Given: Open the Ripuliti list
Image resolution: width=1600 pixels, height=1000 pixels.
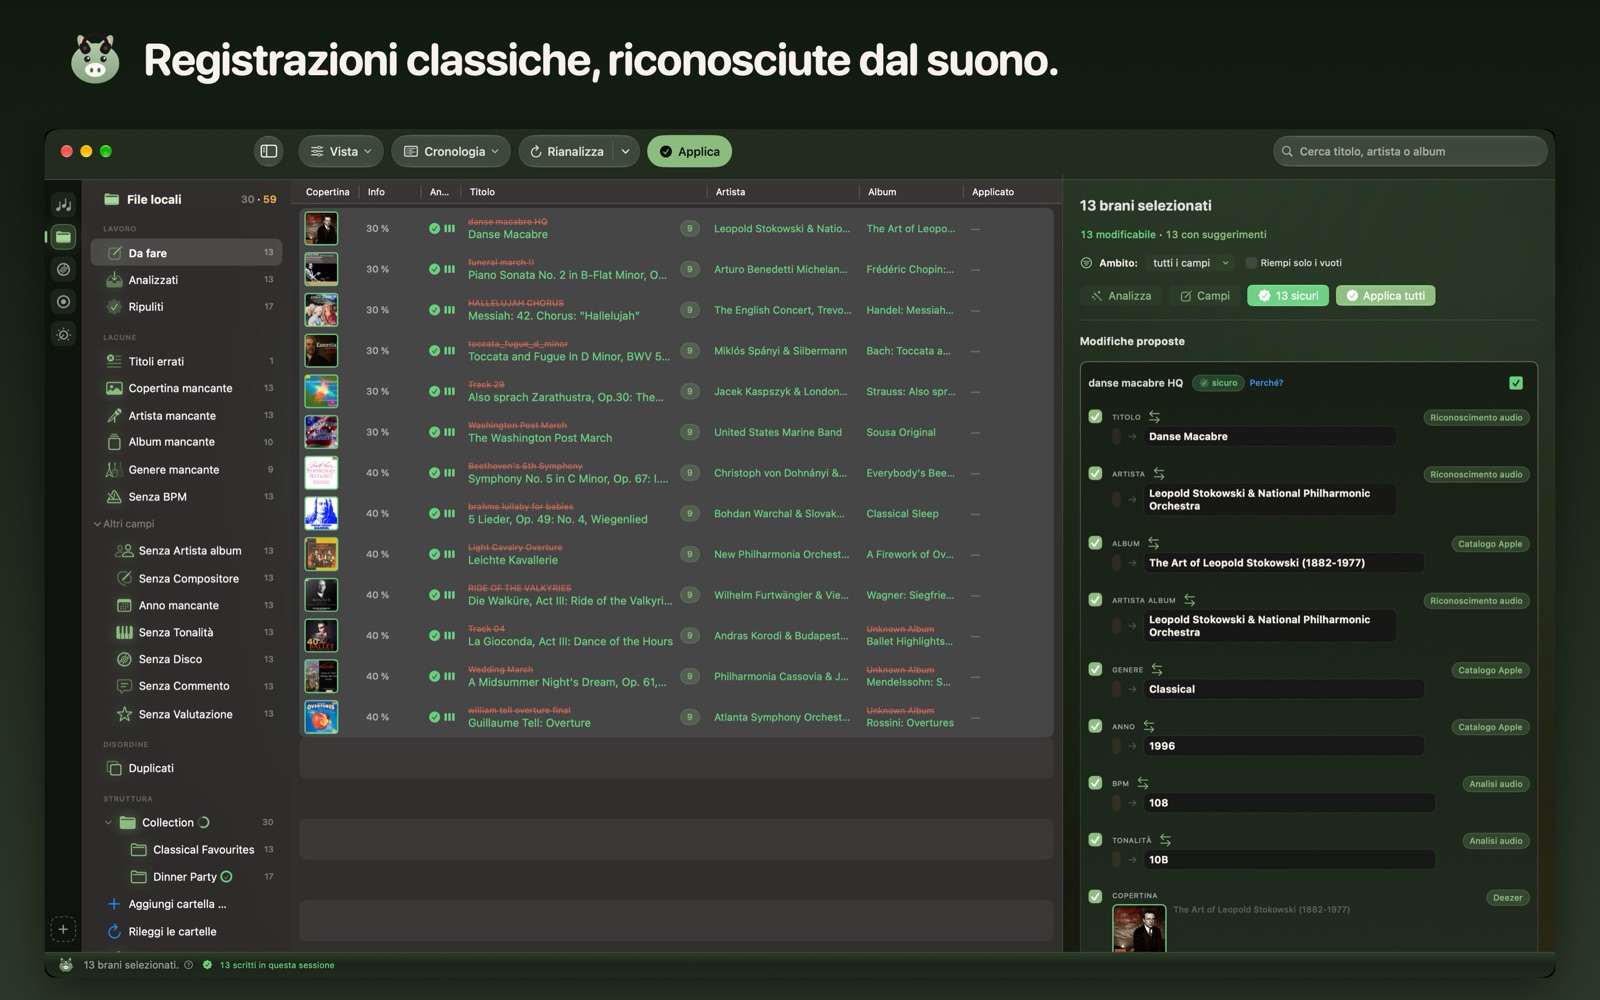Looking at the screenshot, I should [186, 307].
